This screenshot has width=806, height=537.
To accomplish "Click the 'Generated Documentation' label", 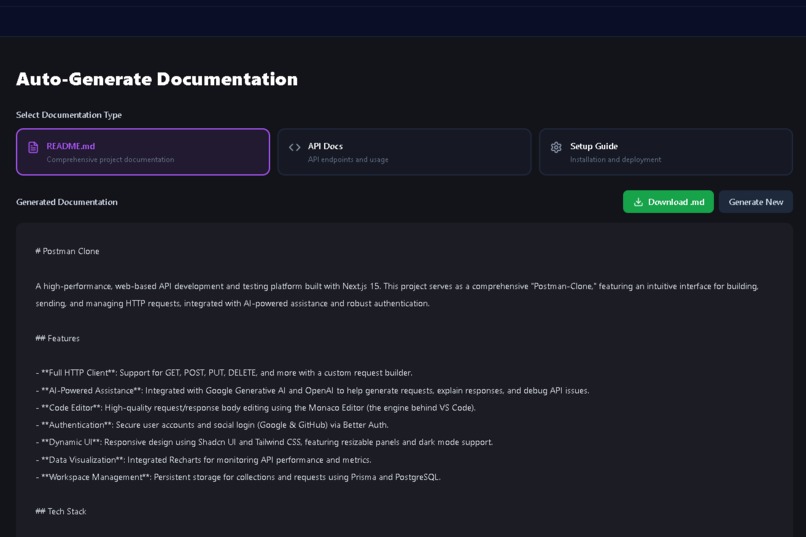I will (x=67, y=202).
